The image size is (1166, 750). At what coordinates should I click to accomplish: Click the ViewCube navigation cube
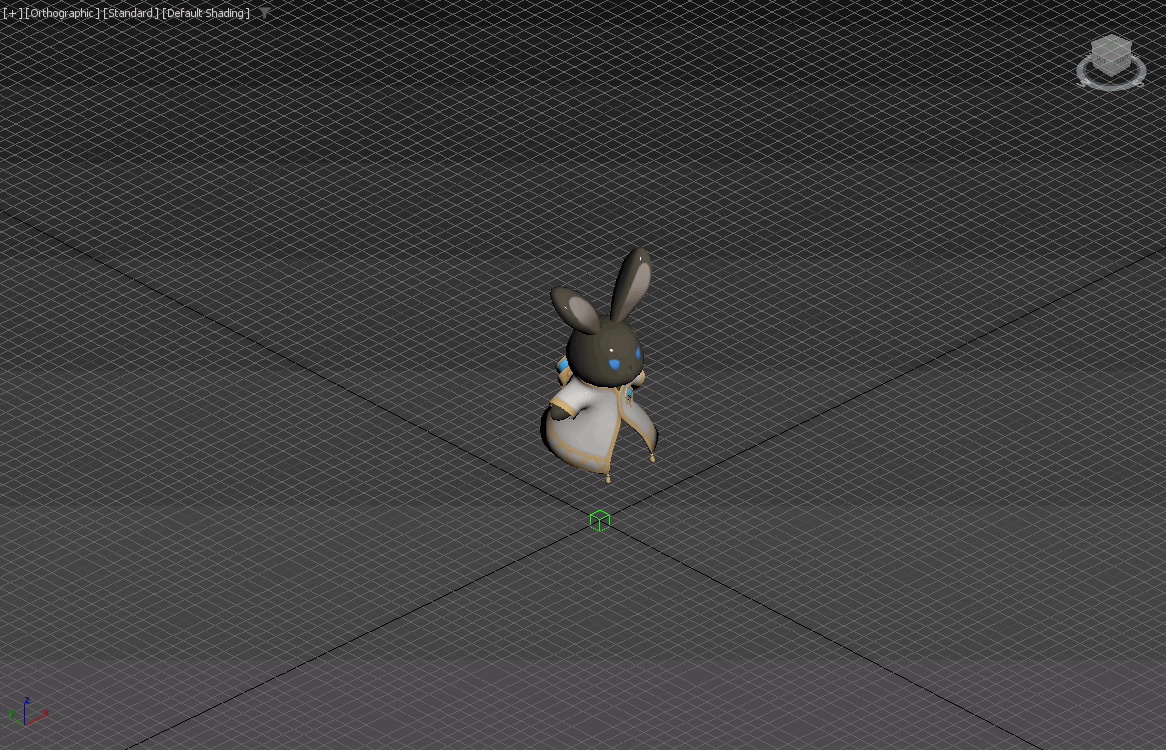pos(1111,54)
